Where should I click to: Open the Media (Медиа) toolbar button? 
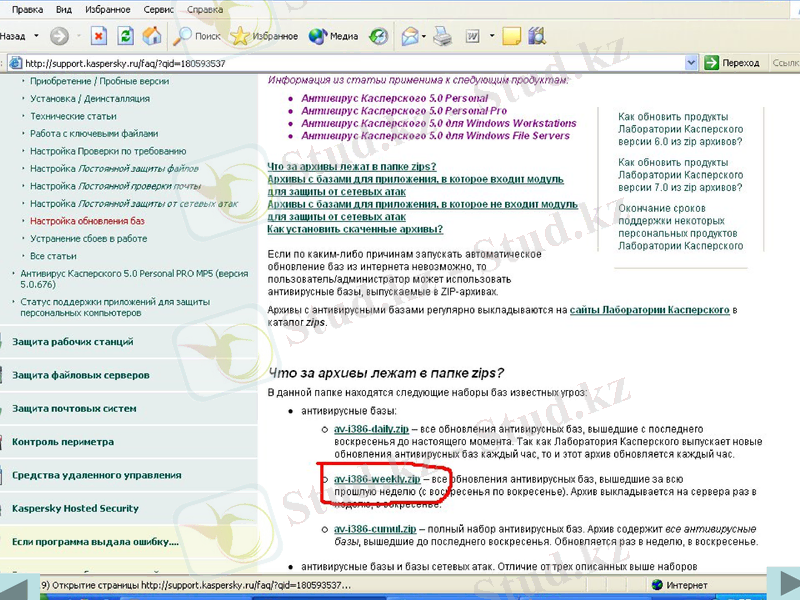tap(334, 36)
